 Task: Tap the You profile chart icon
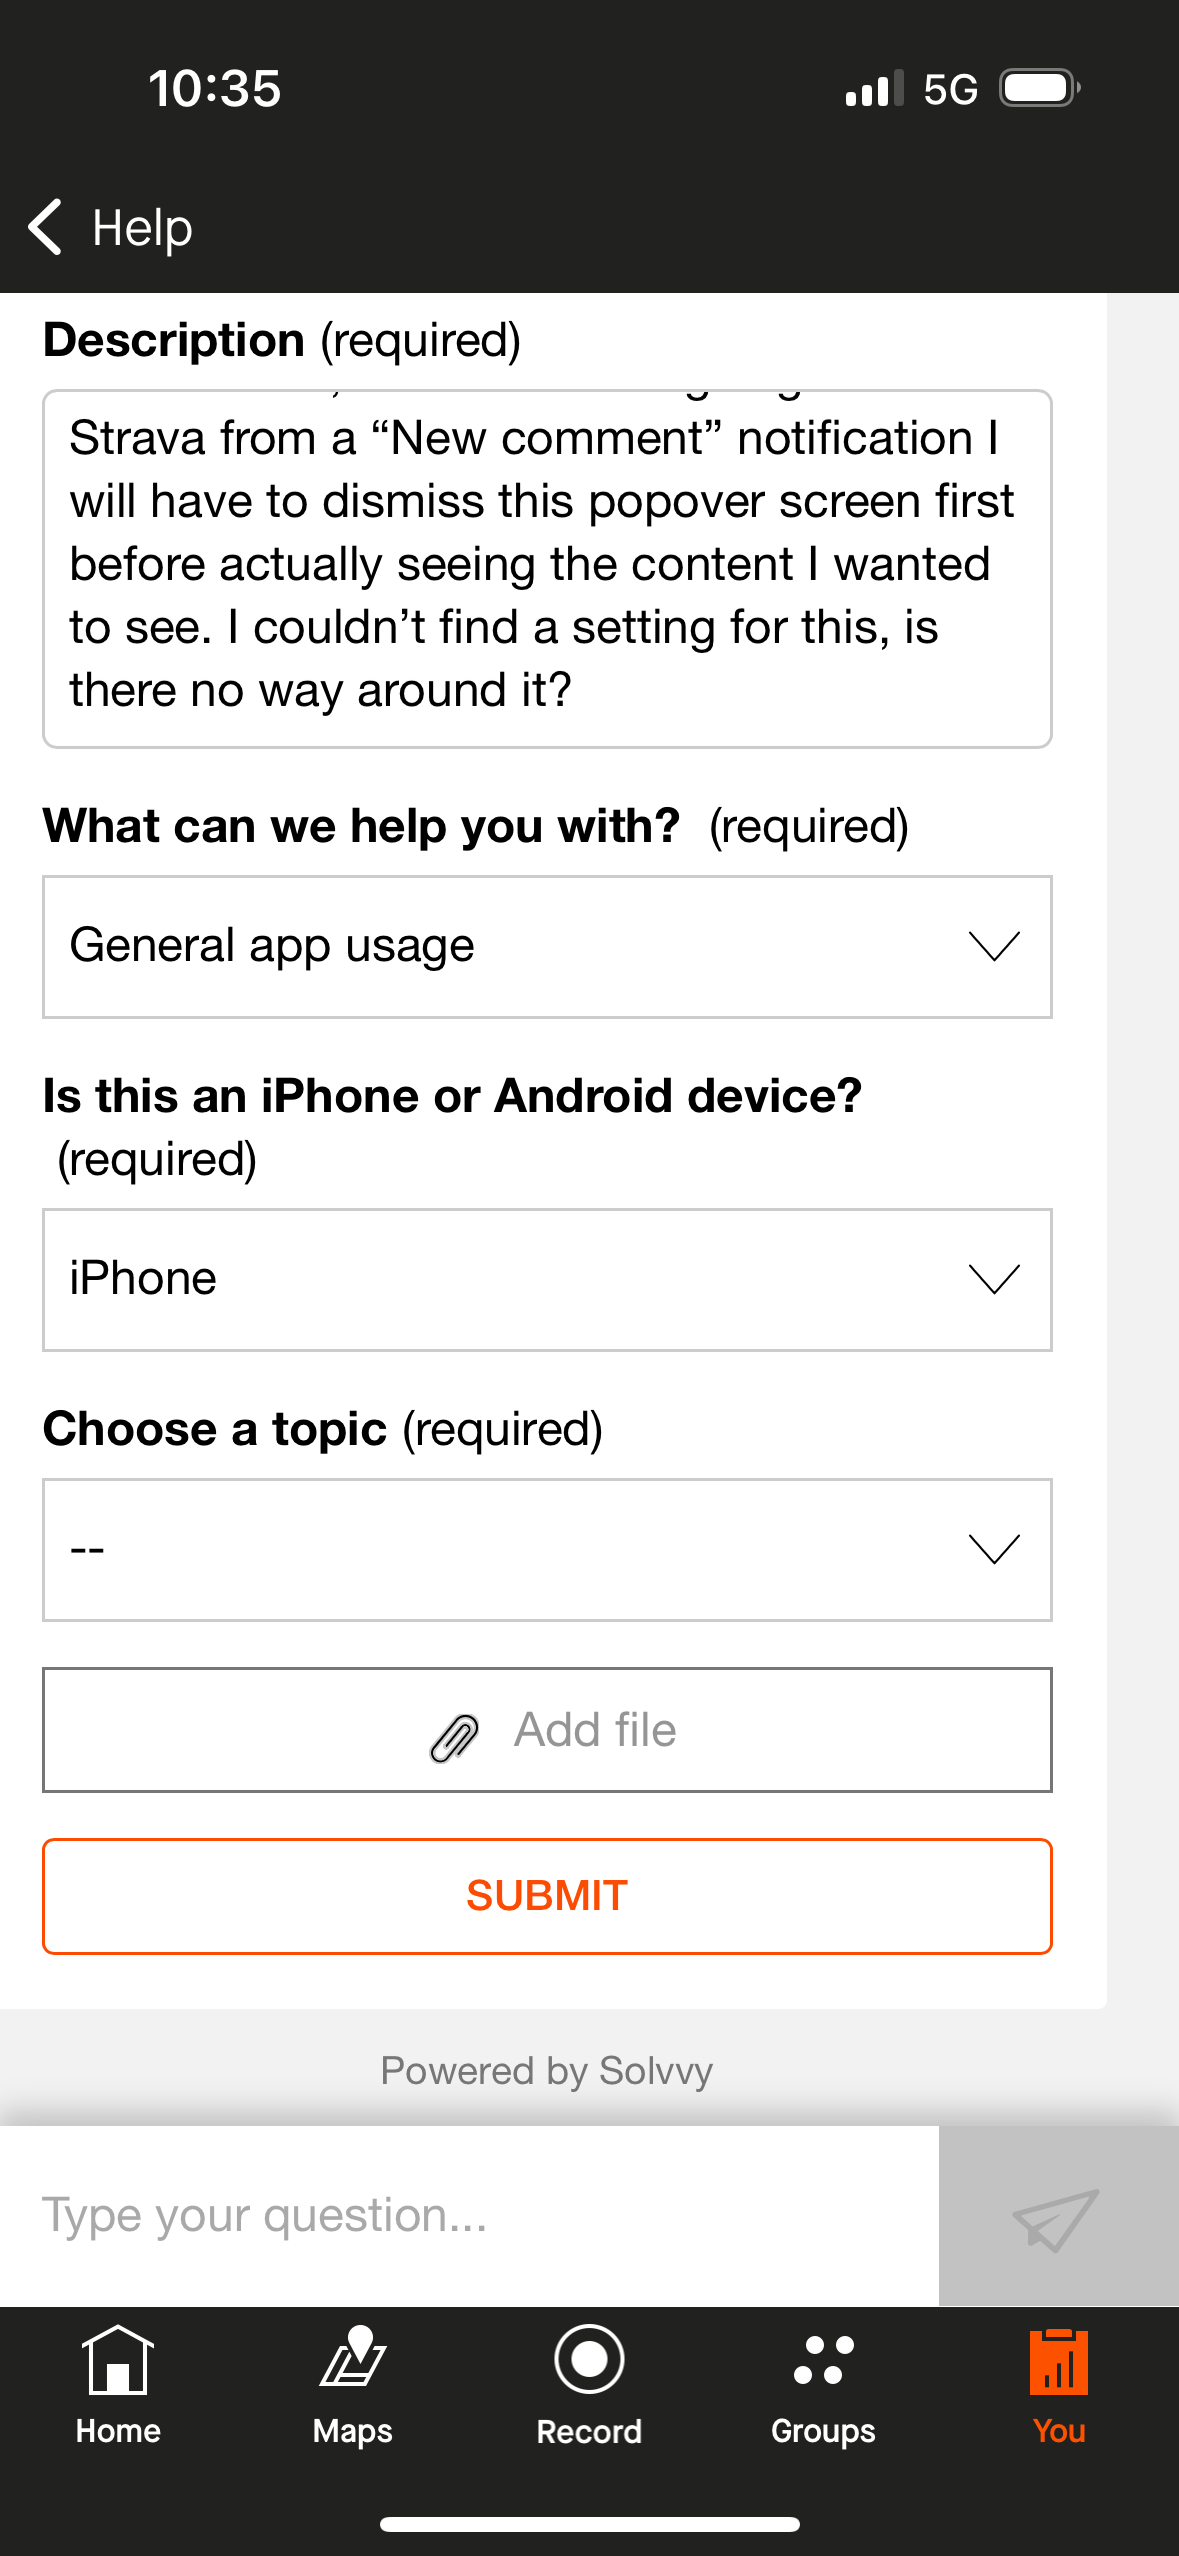pyautogui.click(x=1058, y=2362)
